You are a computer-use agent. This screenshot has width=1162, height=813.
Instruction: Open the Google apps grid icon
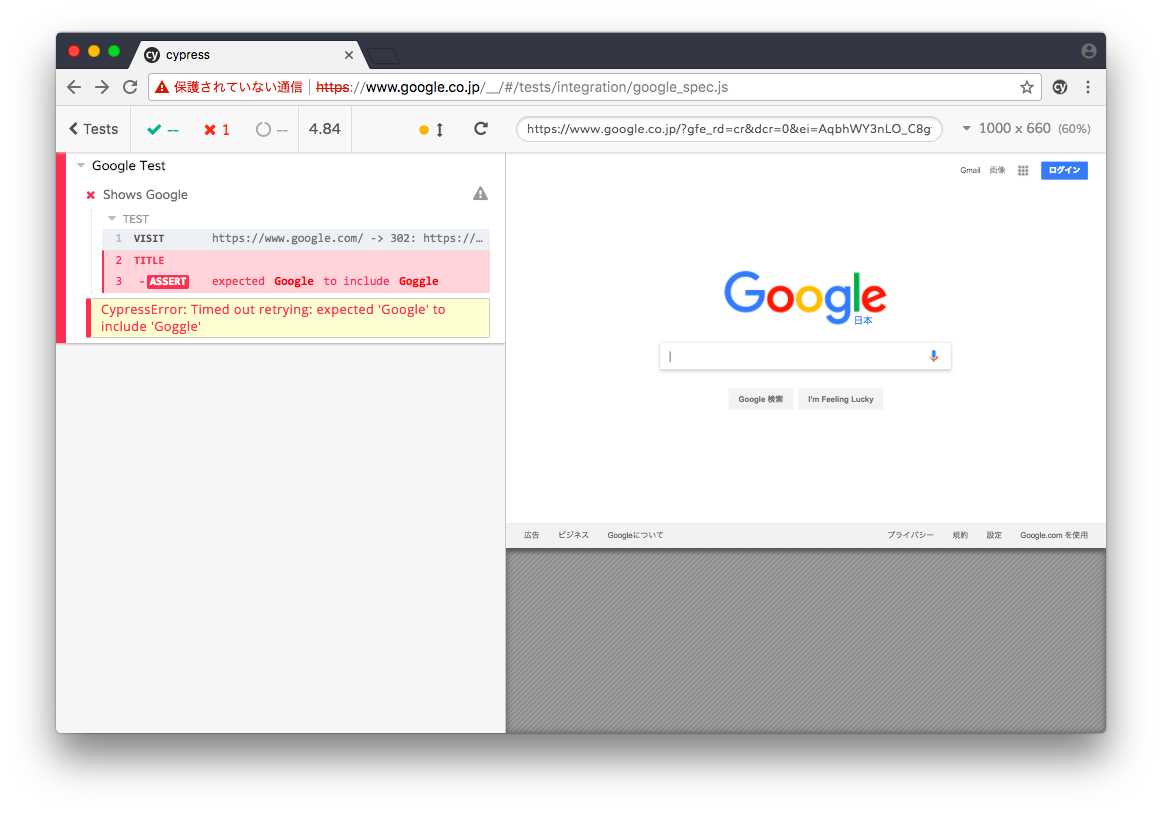click(1023, 170)
